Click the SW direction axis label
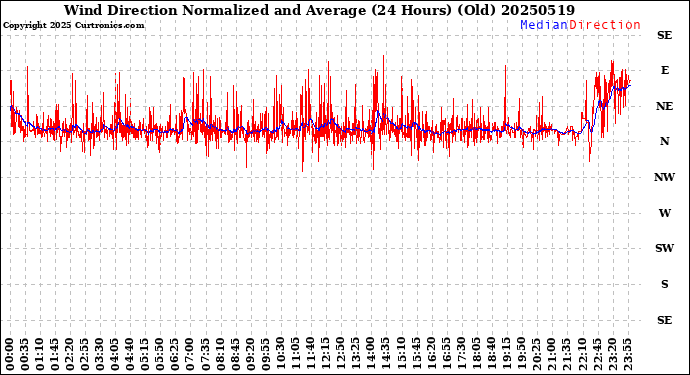The image size is (690, 375). [x=664, y=248]
